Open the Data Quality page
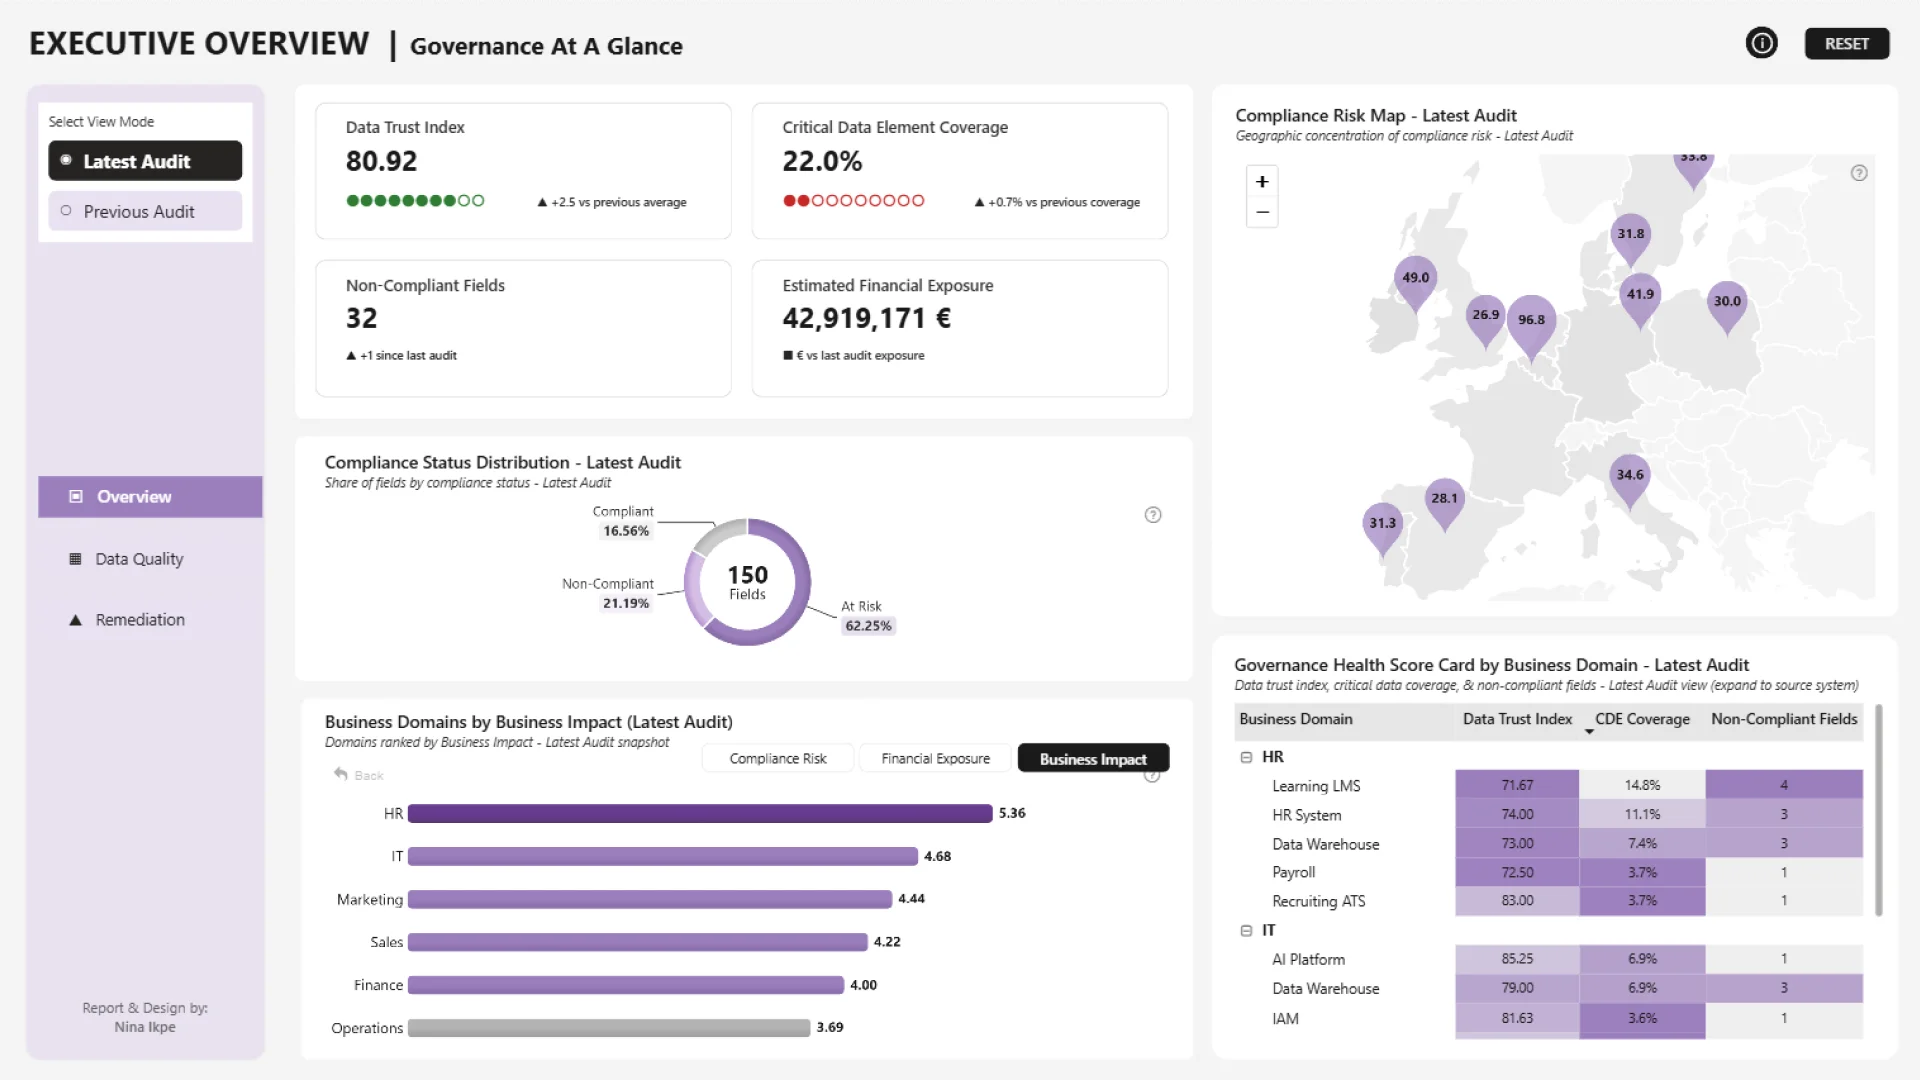The height and width of the screenshot is (1080, 1920). click(x=139, y=559)
